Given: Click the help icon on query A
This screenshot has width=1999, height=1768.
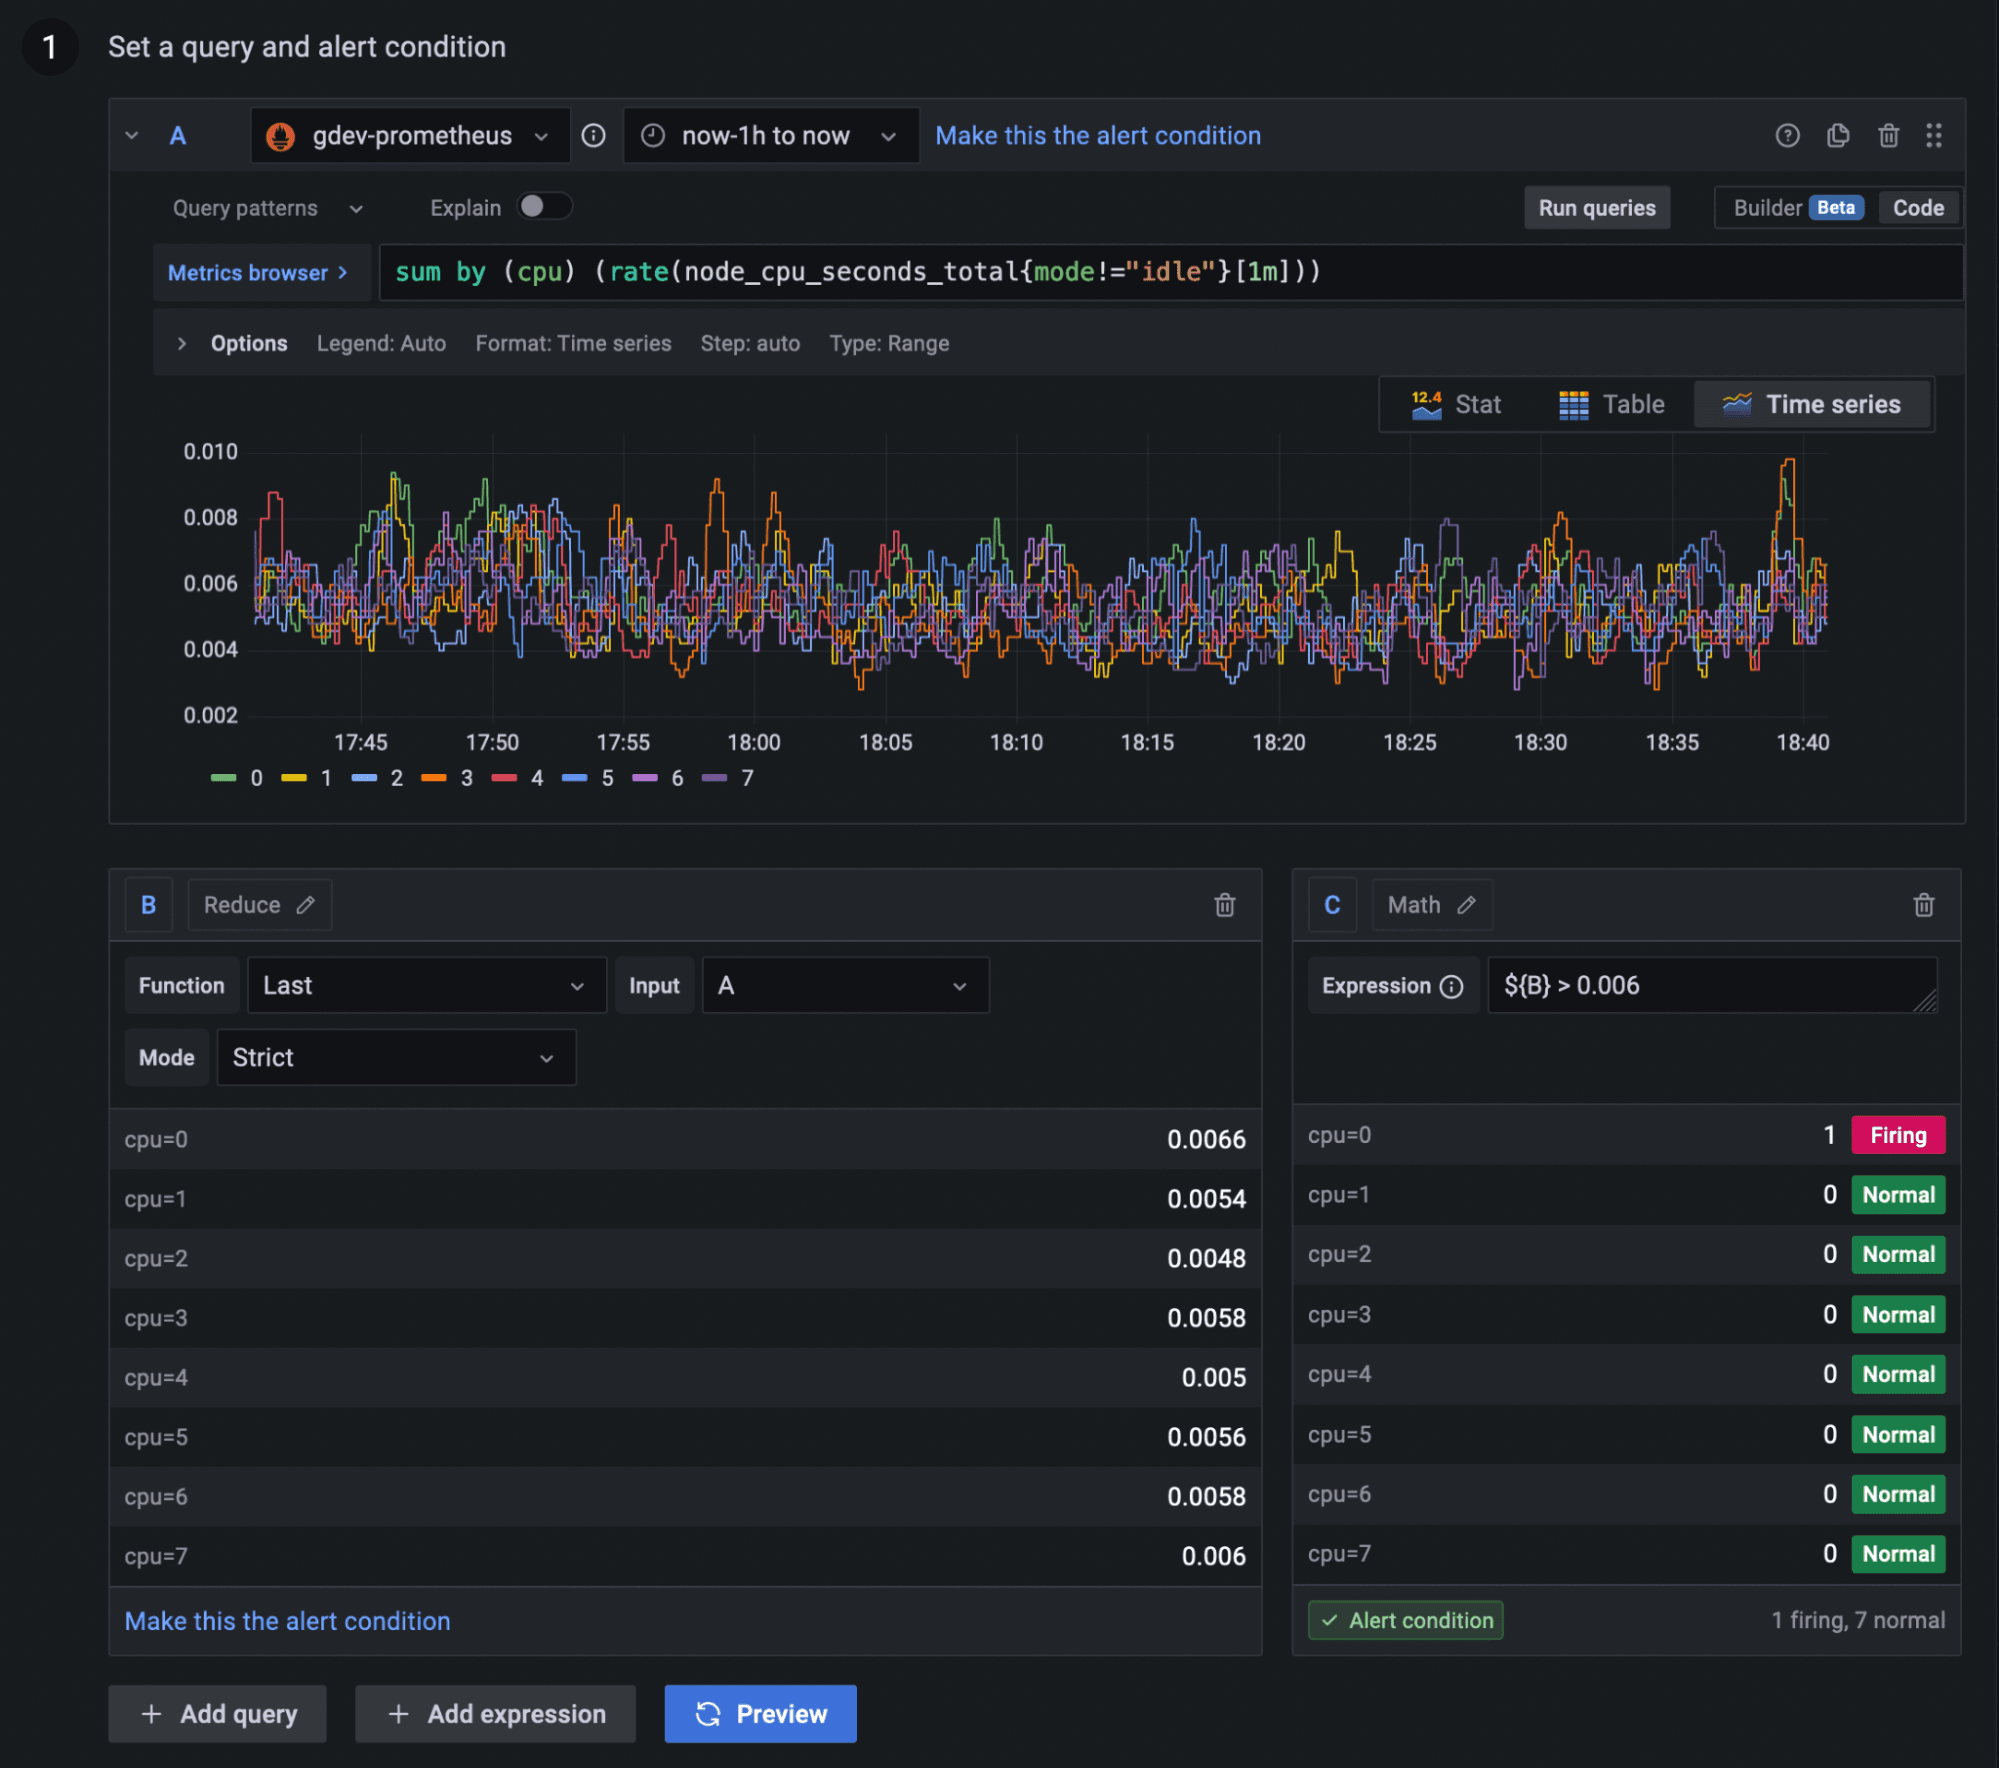Looking at the screenshot, I should pyautogui.click(x=1788, y=135).
